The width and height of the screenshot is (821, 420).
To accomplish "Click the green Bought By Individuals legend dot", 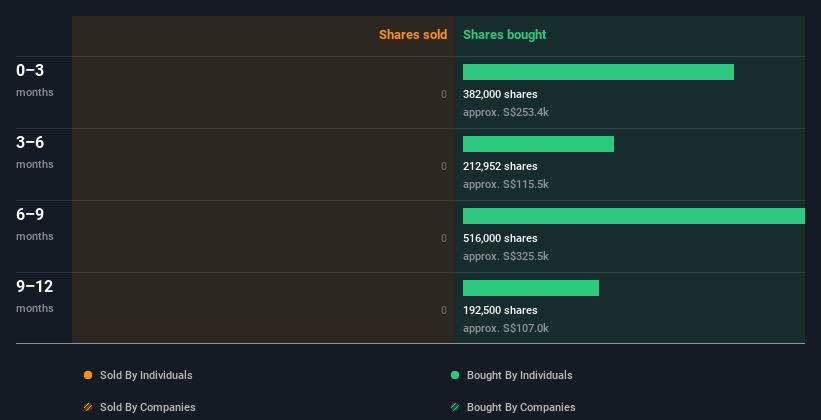I will coord(454,375).
